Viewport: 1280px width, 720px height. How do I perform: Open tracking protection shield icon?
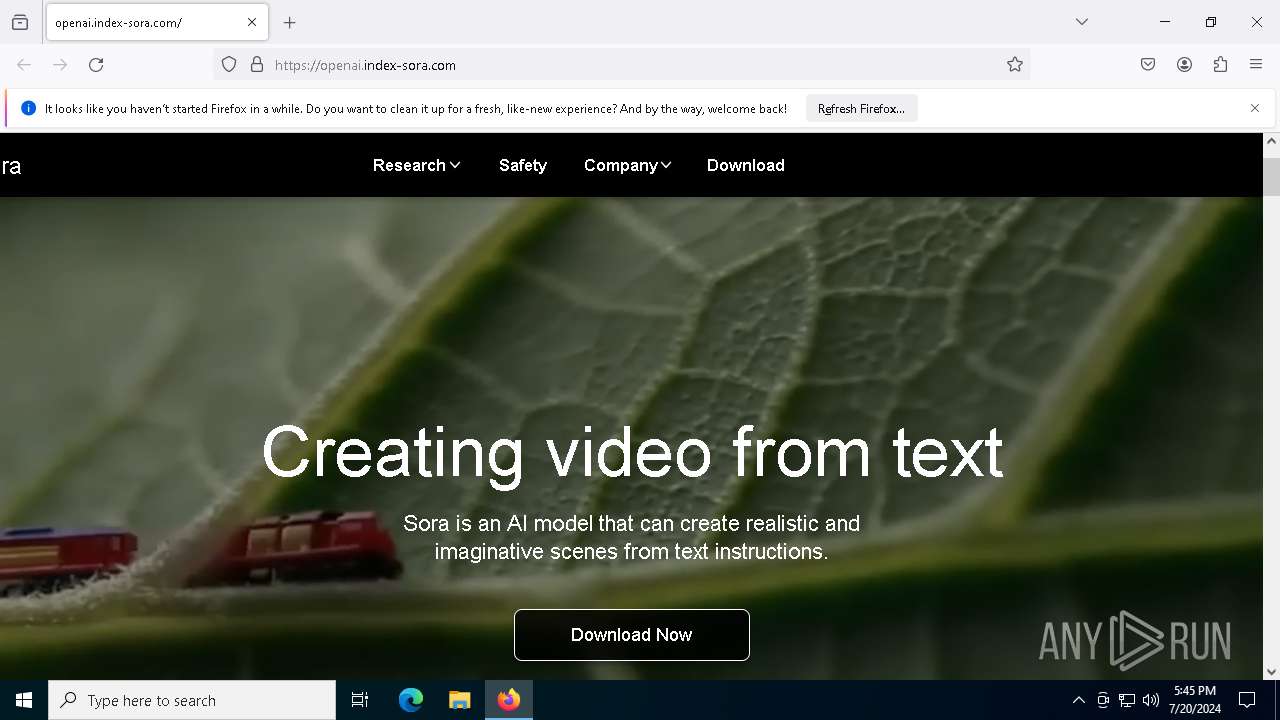point(229,65)
